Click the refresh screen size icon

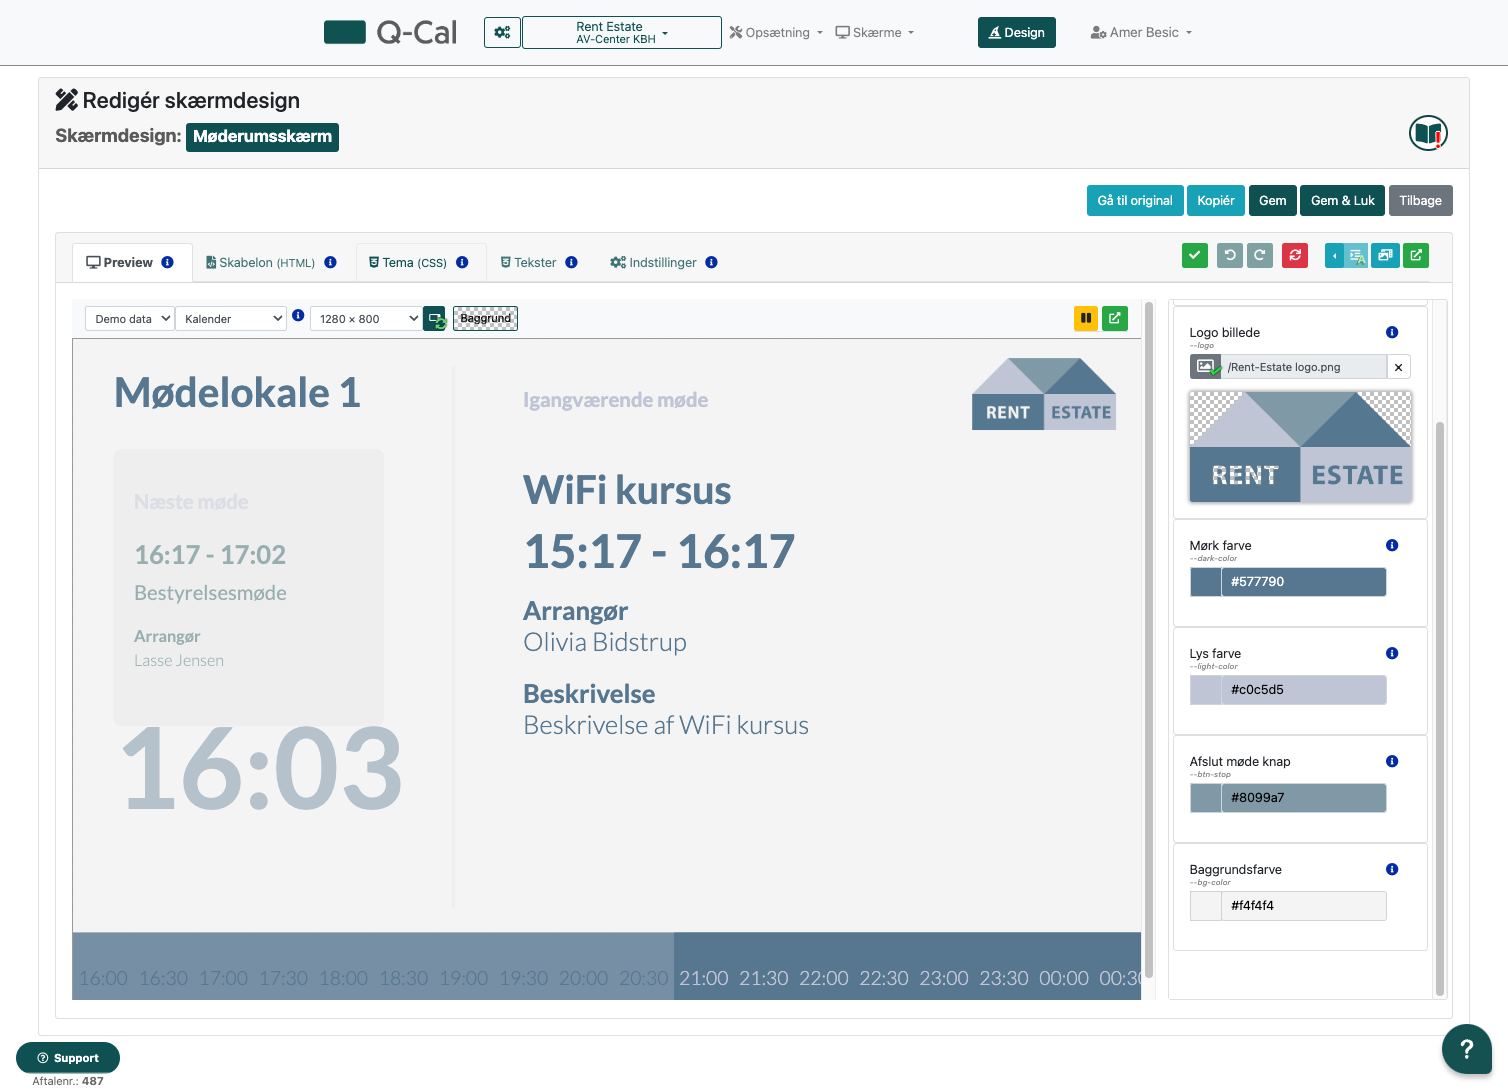tap(435, 319)
